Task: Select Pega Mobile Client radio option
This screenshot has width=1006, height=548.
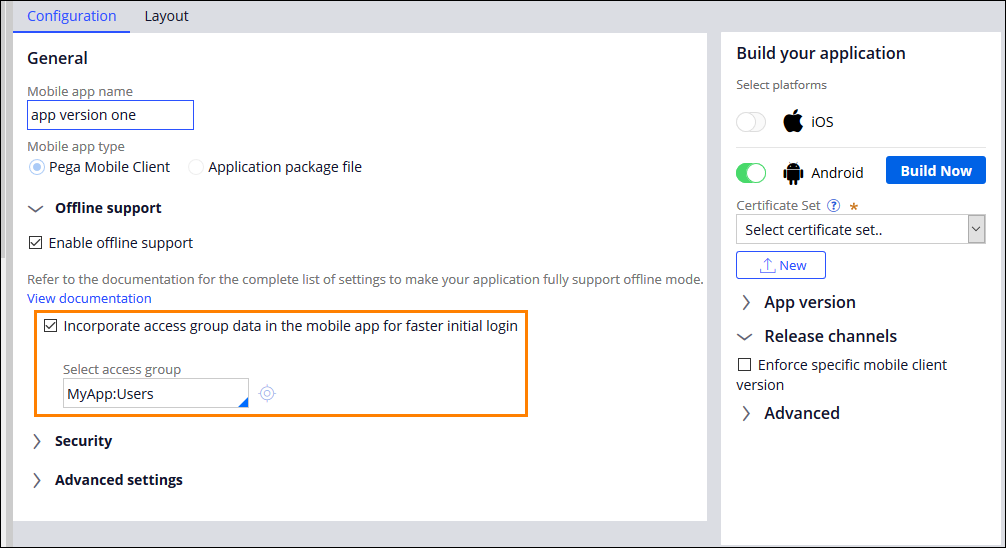Action: tap(37, 167)
